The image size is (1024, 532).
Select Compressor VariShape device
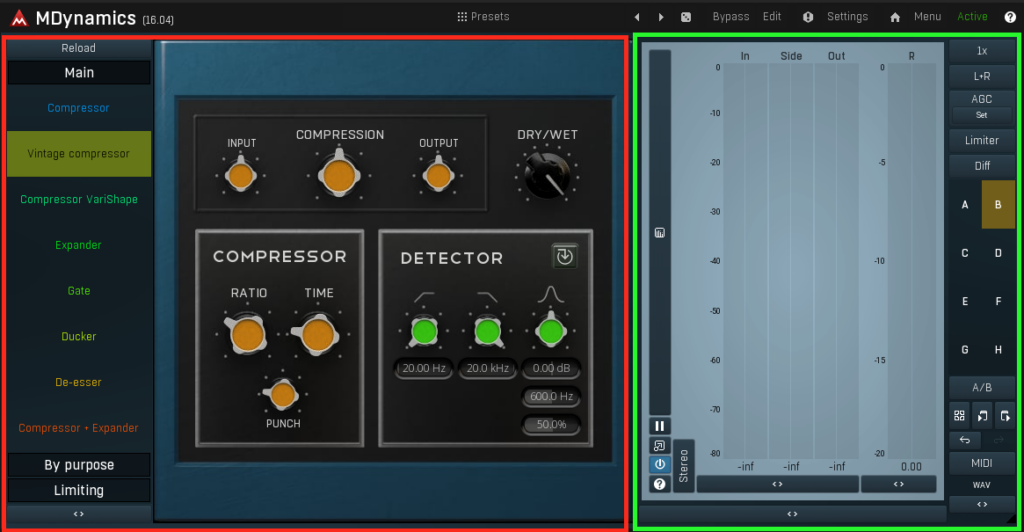point(78,199)
